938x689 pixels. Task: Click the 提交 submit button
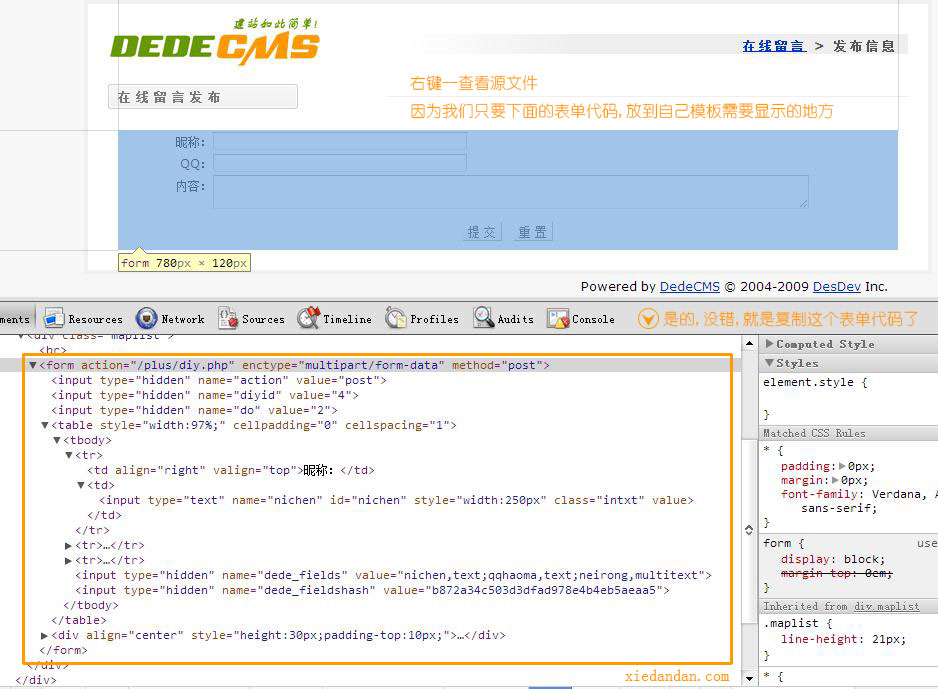(482, 232)
